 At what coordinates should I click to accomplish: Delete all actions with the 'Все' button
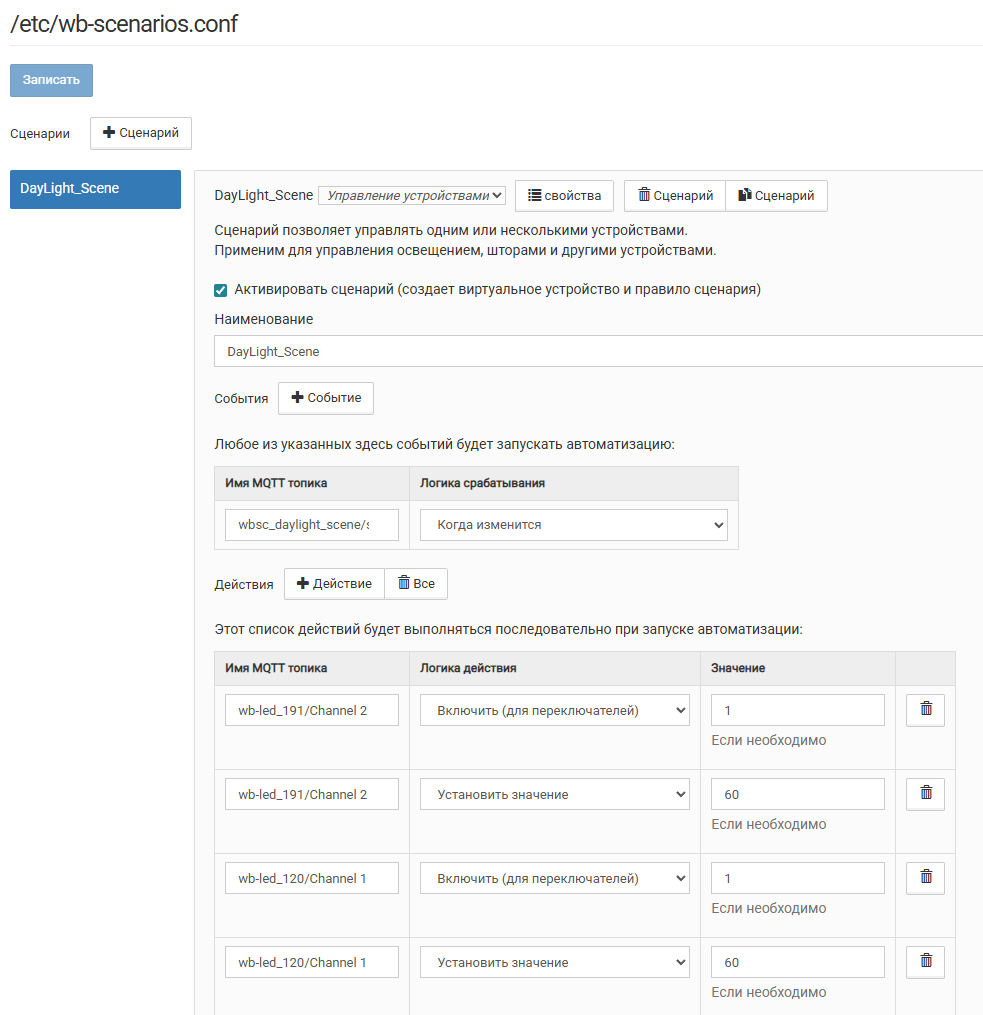(416, 584)
